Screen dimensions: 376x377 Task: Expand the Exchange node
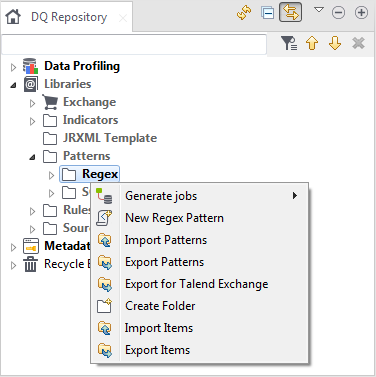(32, 103)
